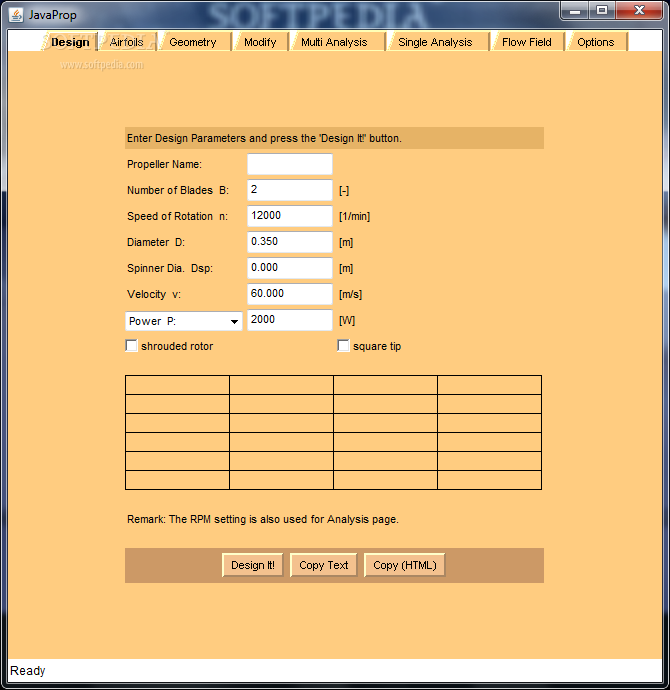Image resolution: width=670 pixels, height=690 pixels.
Task: Open the Single Analysis tab
Action: tap(435, 42)
